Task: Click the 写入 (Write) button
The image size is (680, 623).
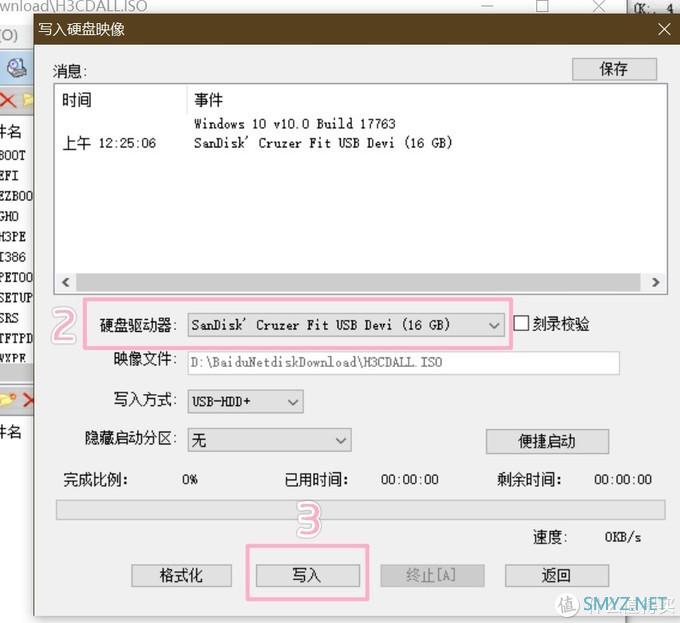Action: (307, 575)
